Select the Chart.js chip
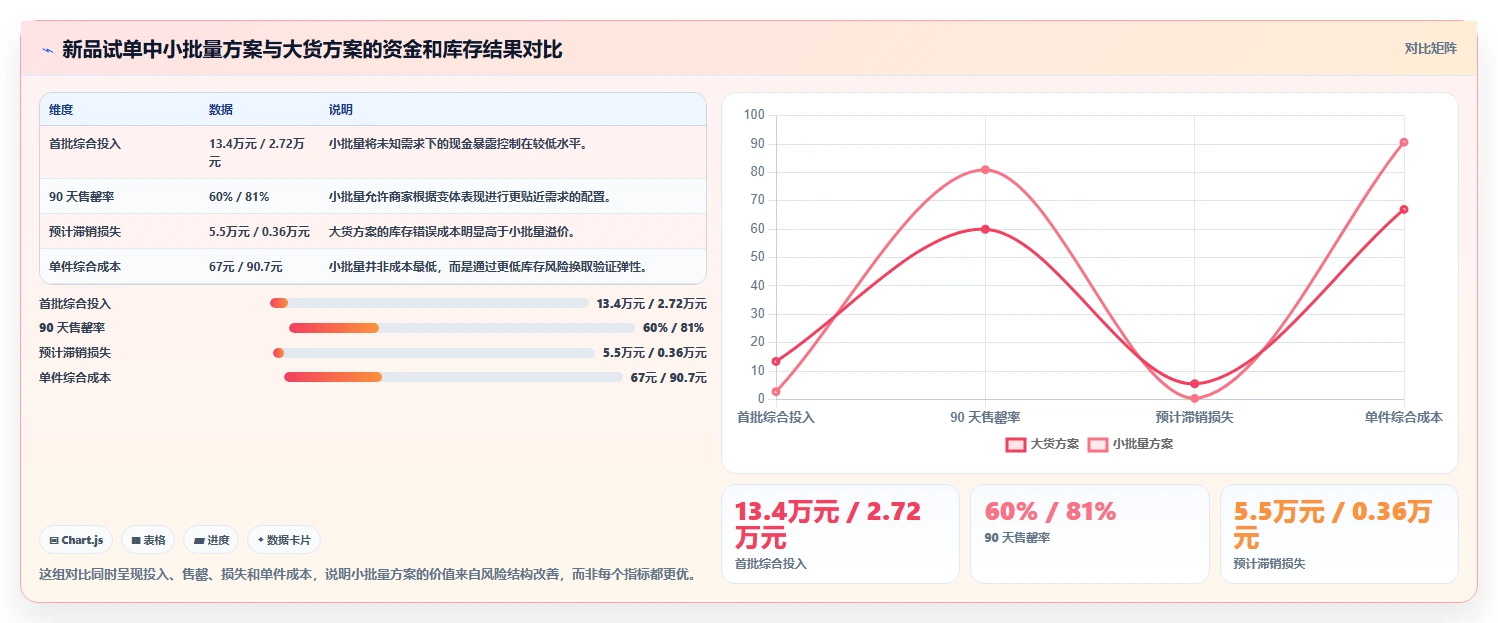The image size is (1498, 623). pos(77,540)
